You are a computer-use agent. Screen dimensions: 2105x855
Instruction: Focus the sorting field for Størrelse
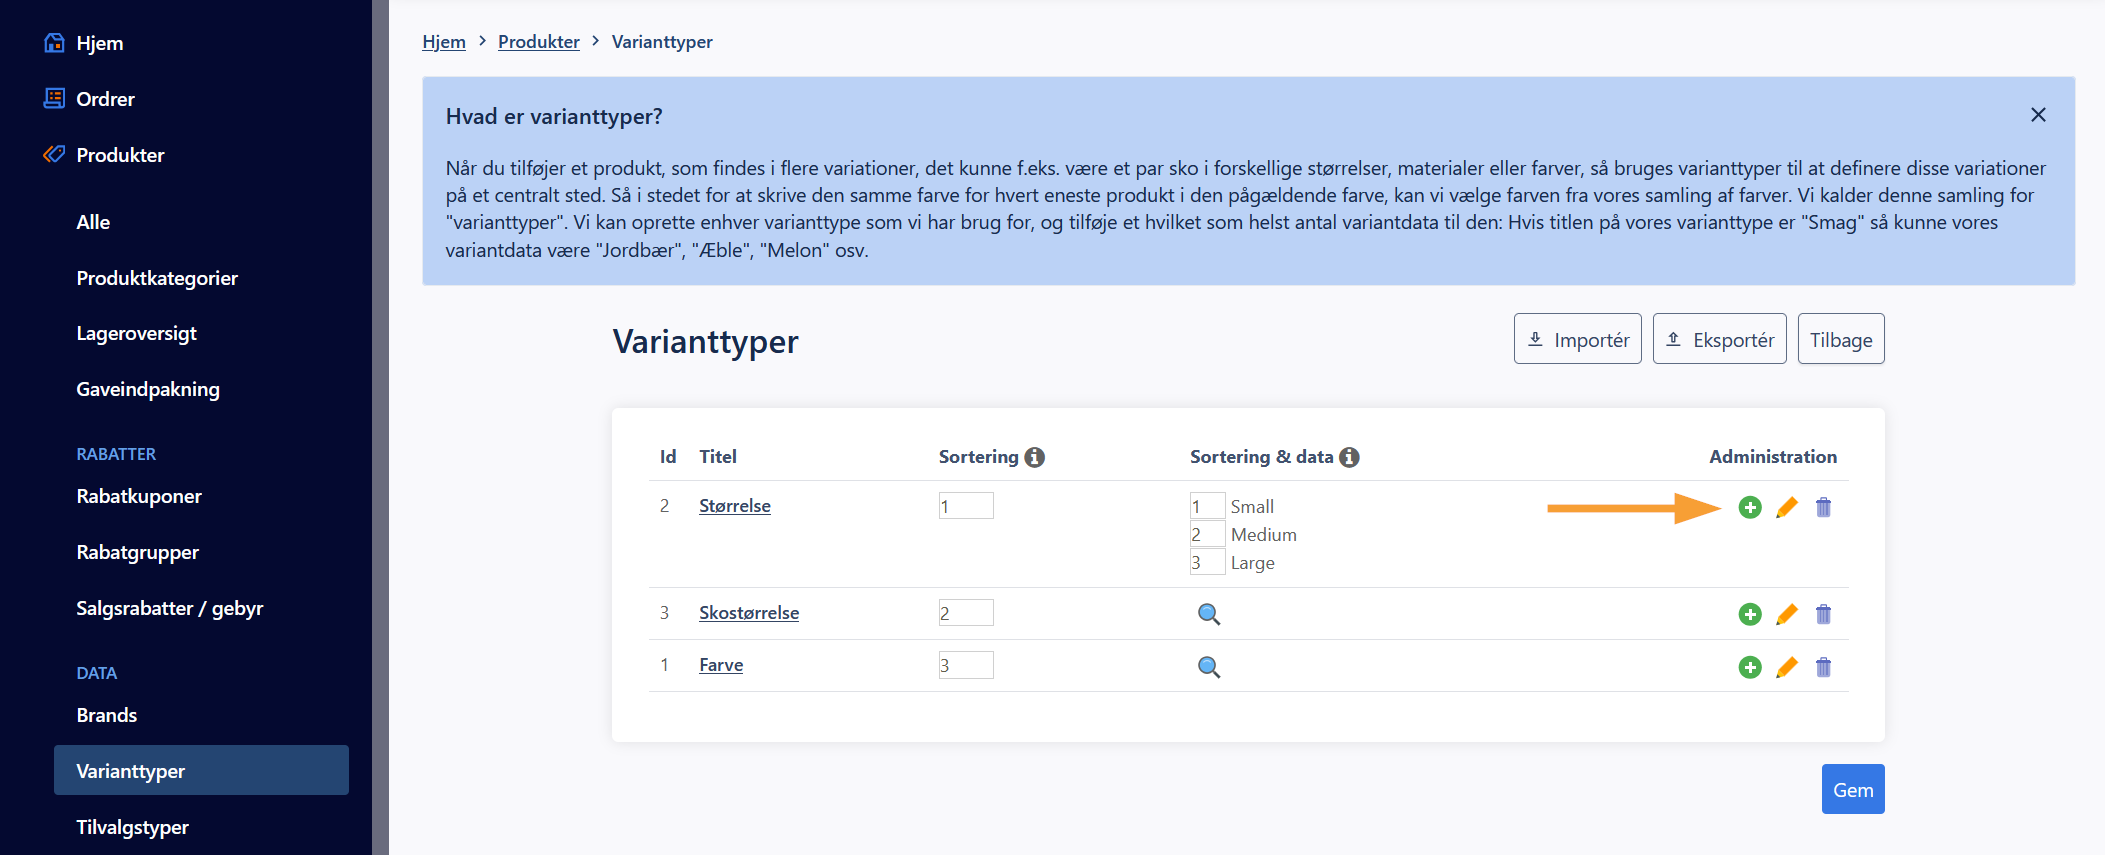966,506
